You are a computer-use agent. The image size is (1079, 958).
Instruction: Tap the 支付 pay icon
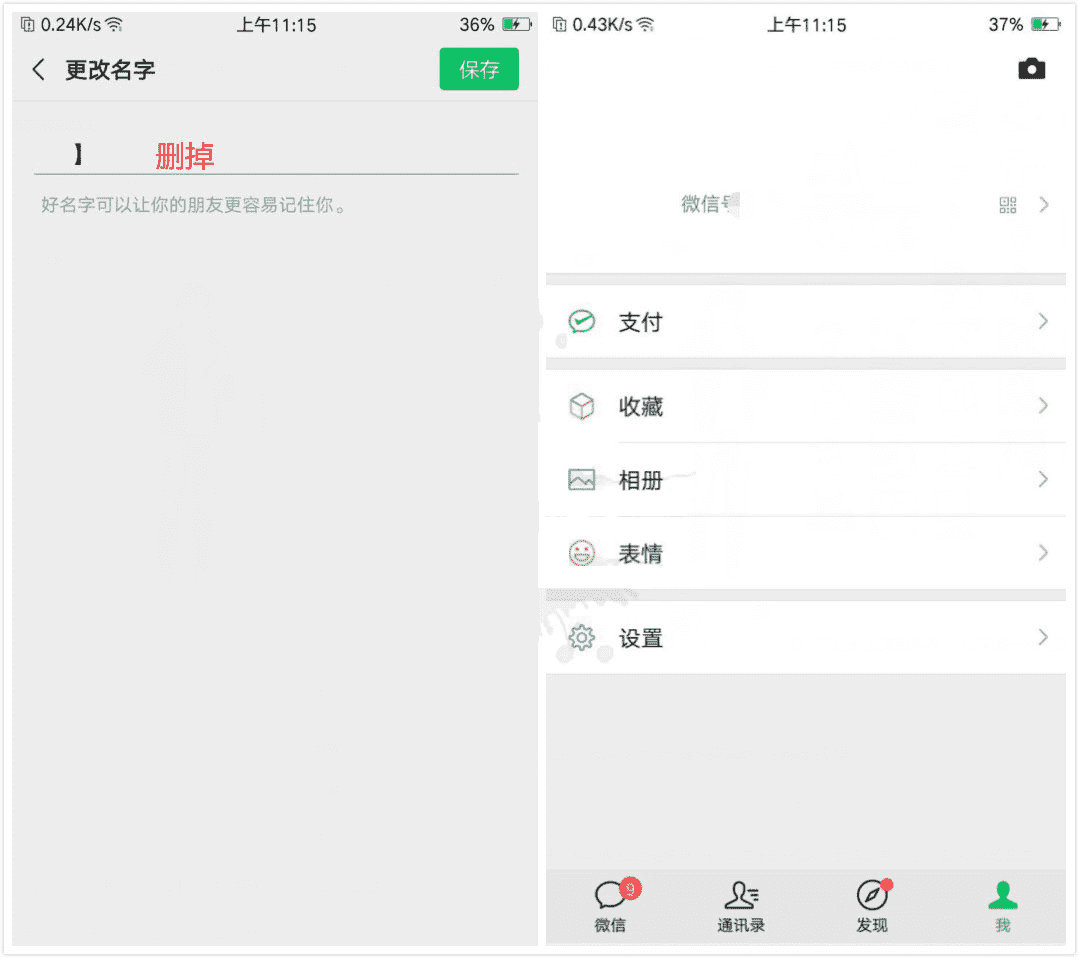[x=581, y=321]
